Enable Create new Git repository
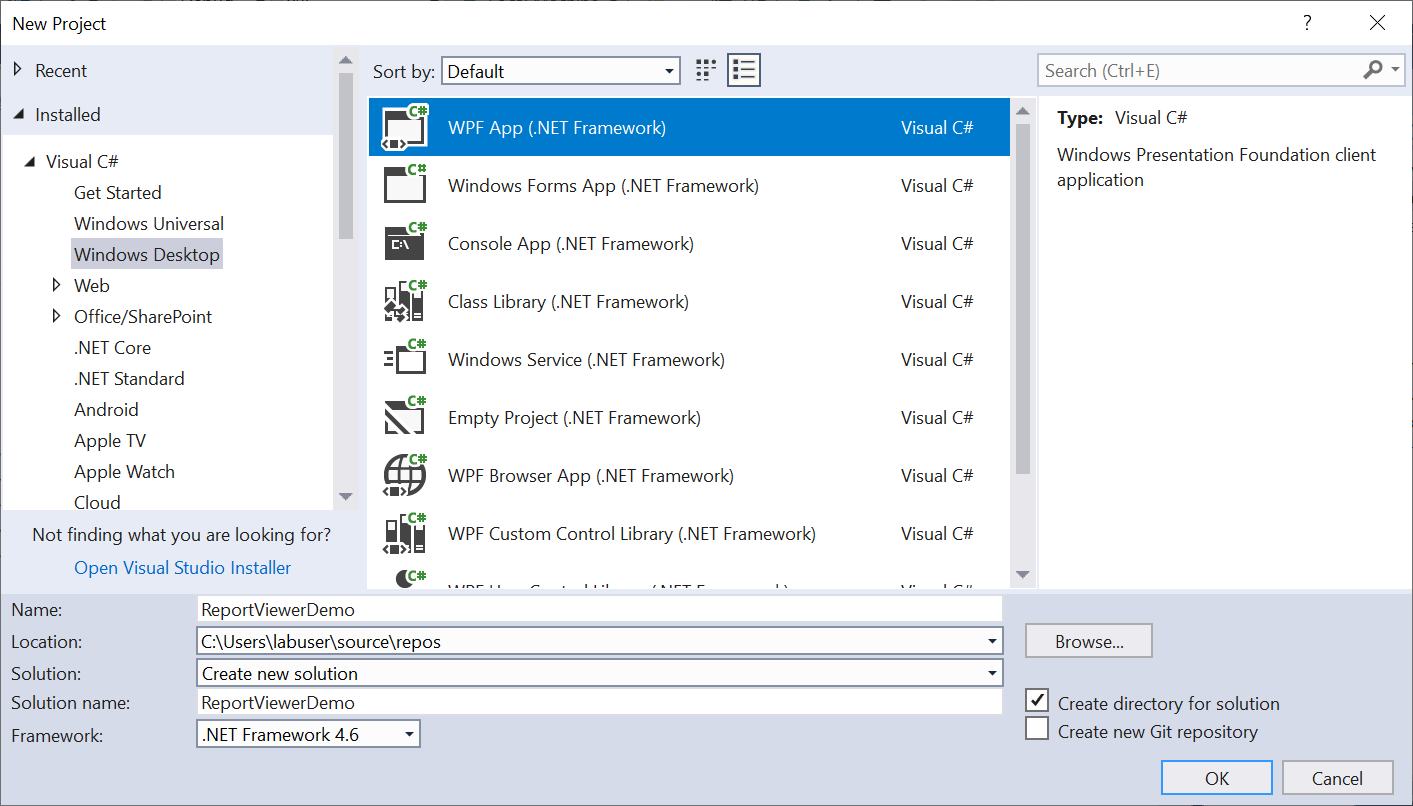 (1038, 730)
